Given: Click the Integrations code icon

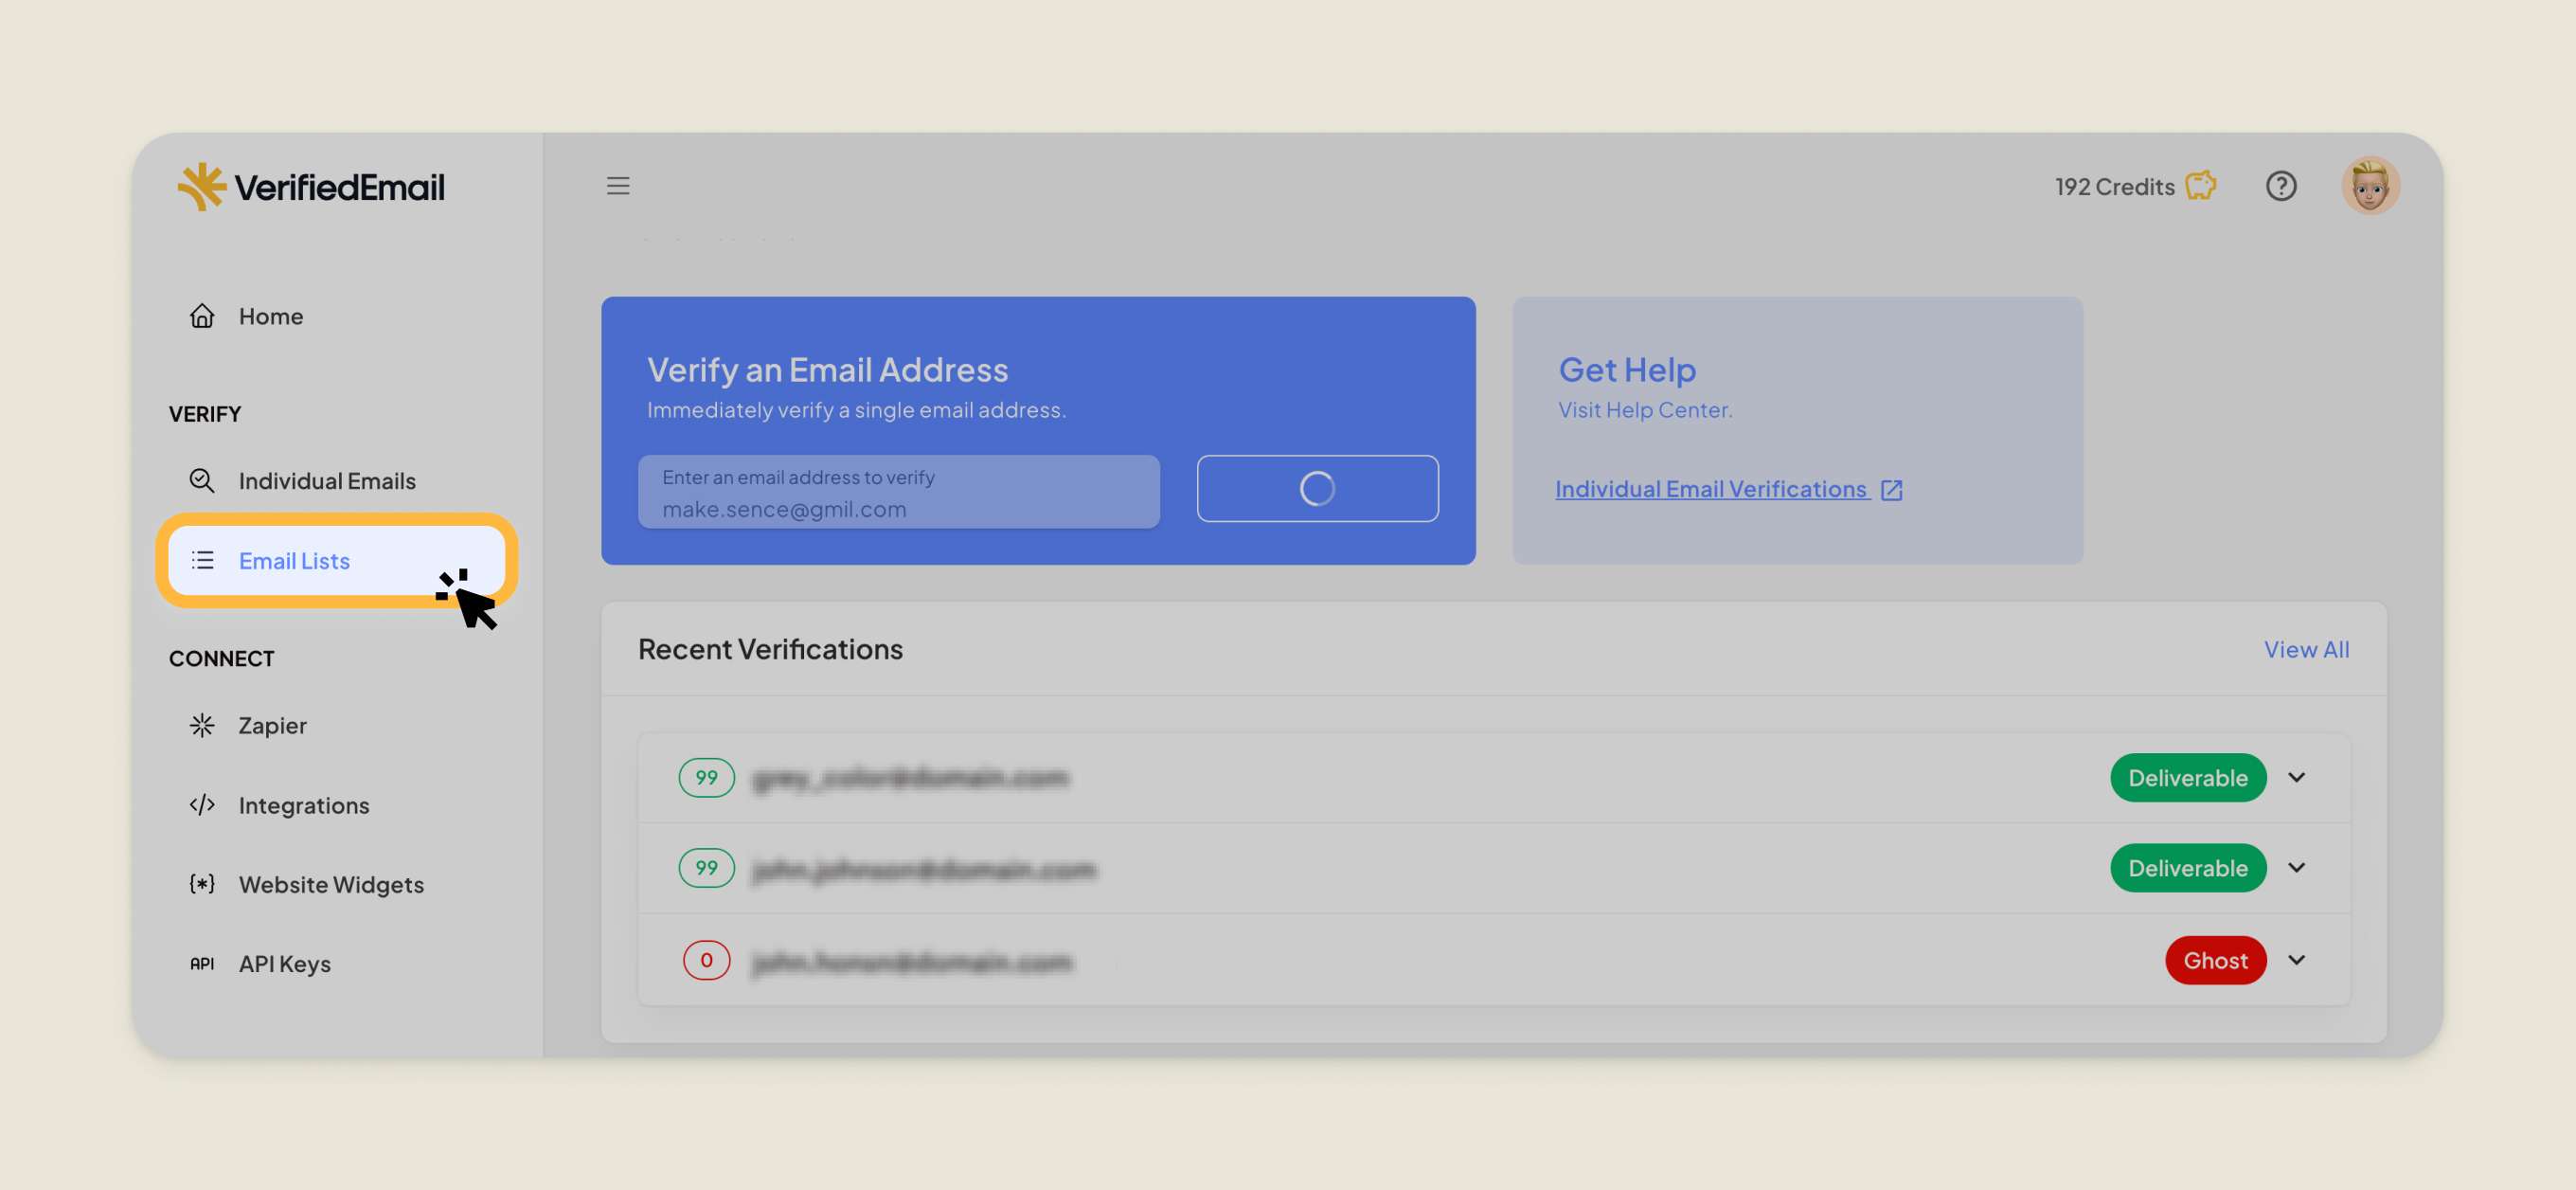Looking at the screenshot, I should pos(202,804).
